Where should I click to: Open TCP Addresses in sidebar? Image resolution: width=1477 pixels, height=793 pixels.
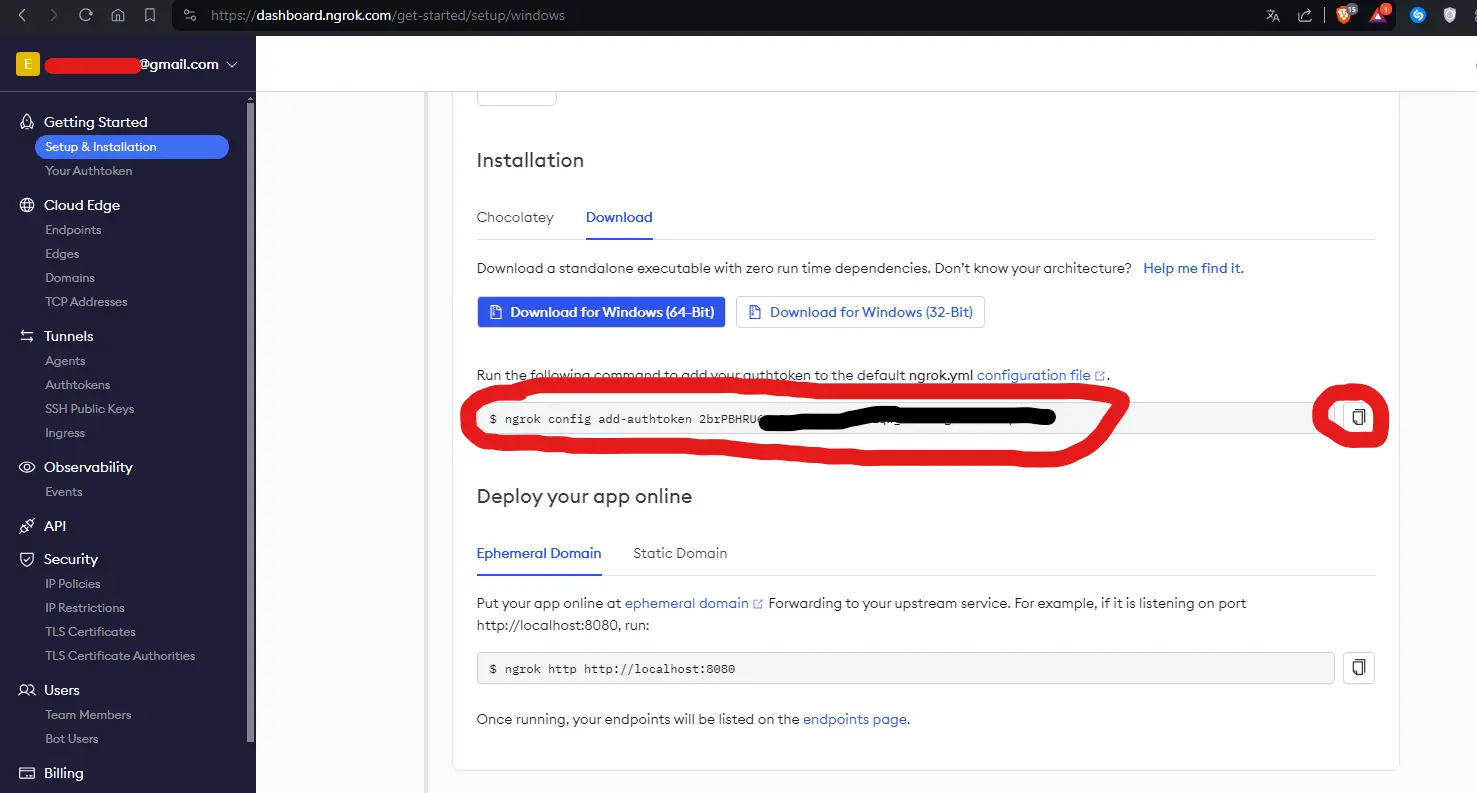point(86,302)
